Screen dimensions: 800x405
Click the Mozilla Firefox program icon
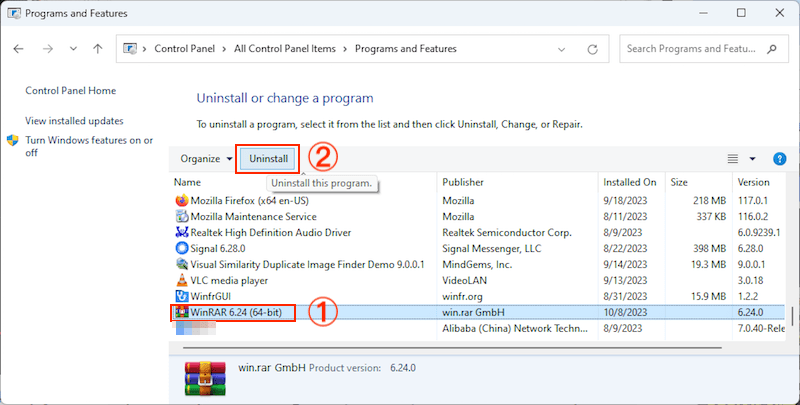tap(182, 200)
